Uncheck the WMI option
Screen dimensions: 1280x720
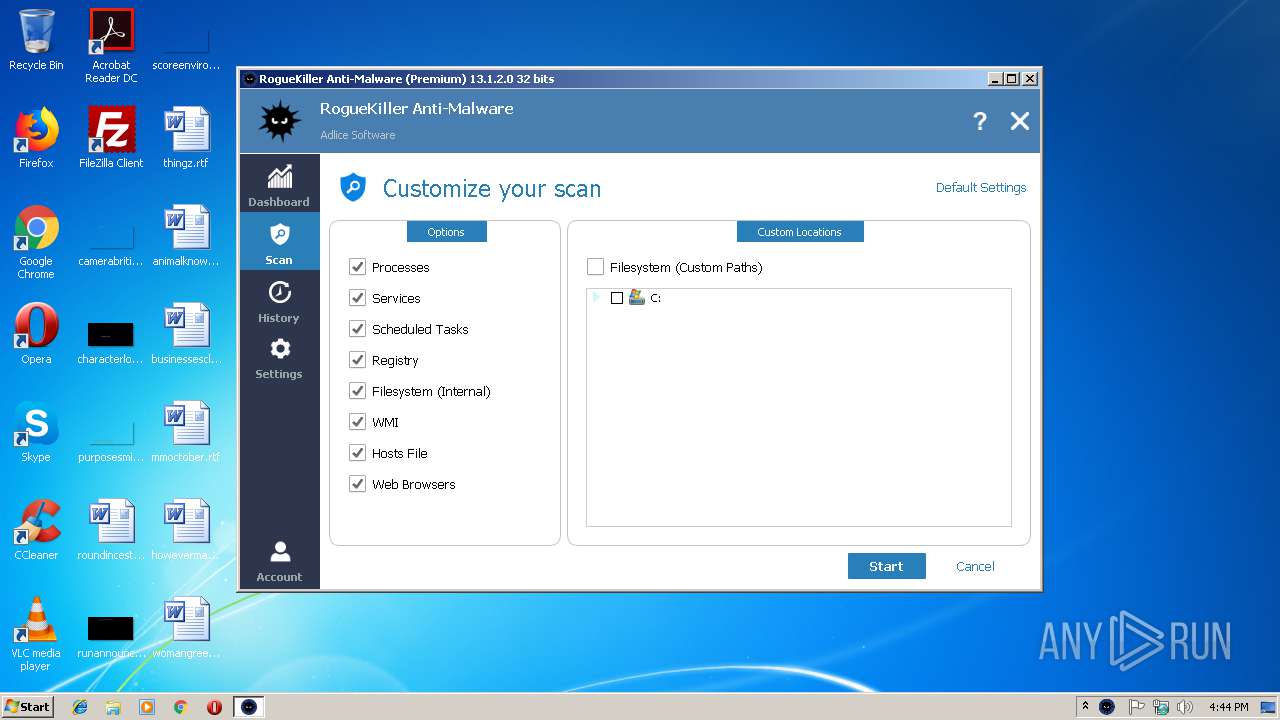coord(357,422)
